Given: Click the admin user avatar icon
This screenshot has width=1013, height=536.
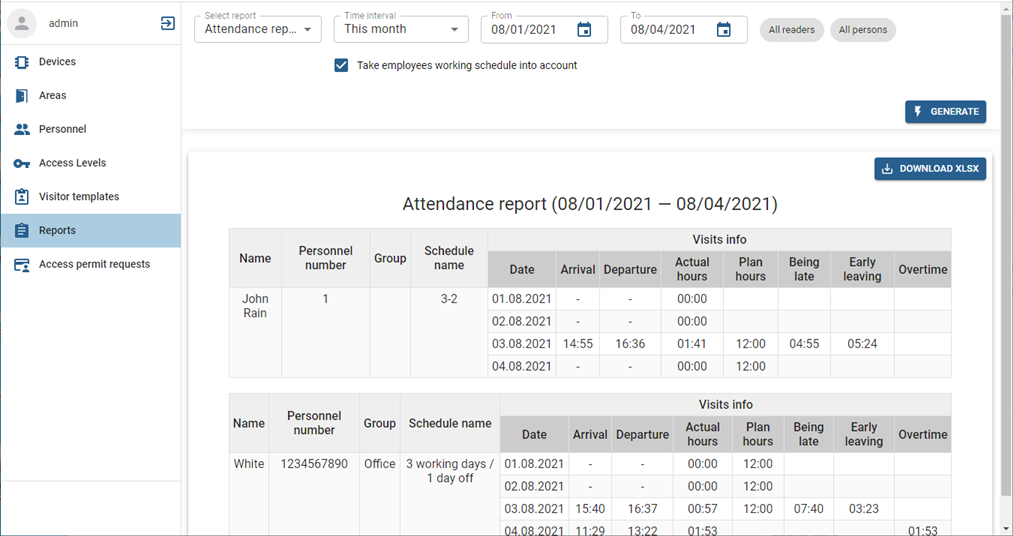Looking at the screenshot, I should (22, 23).
